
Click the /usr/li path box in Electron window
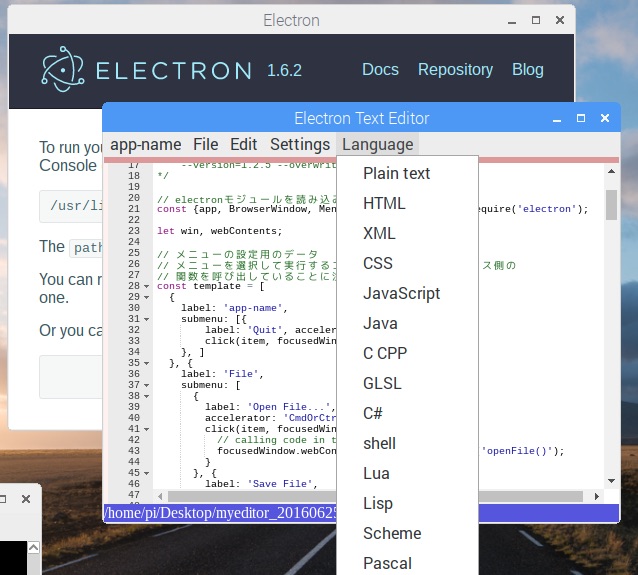click(x=71, y=206)
